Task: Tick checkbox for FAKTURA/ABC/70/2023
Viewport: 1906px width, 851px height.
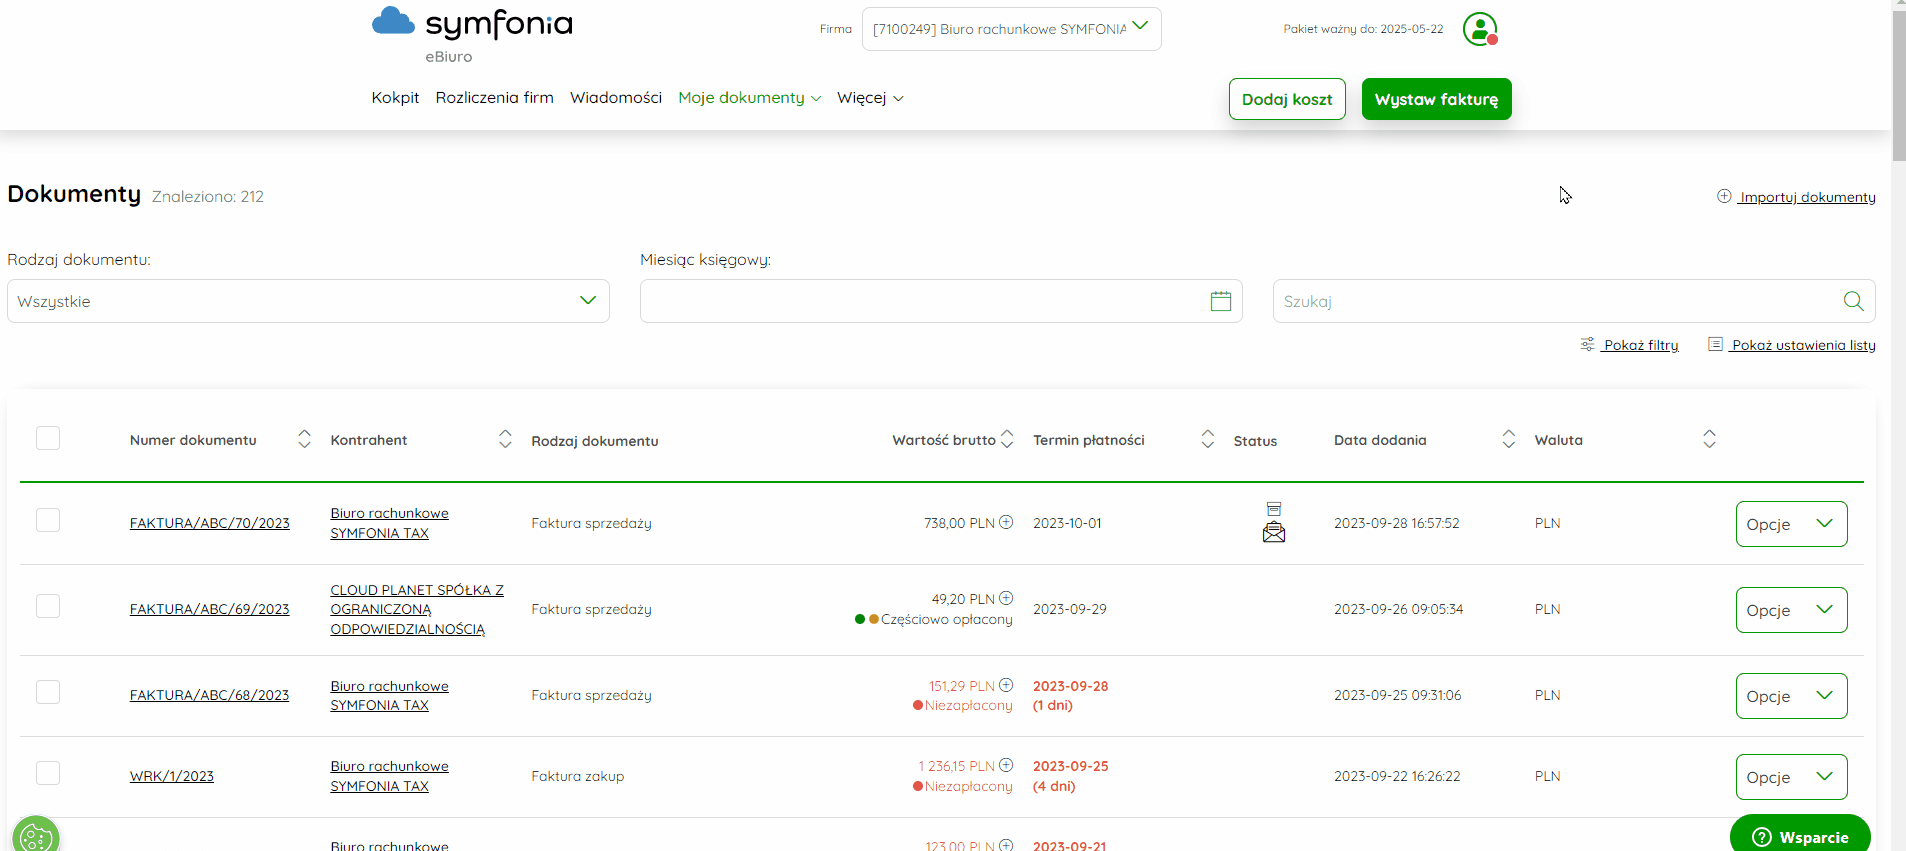Action: pos(48,520)
